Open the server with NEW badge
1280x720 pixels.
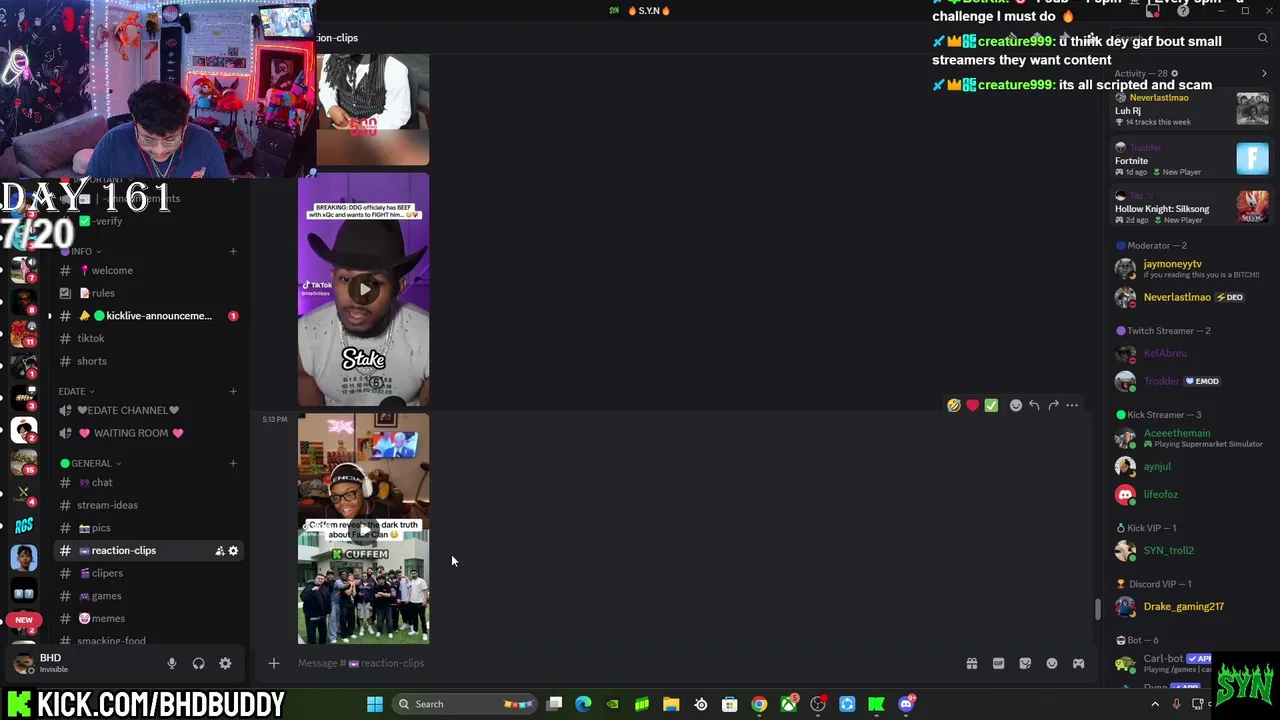click(24, 620)
